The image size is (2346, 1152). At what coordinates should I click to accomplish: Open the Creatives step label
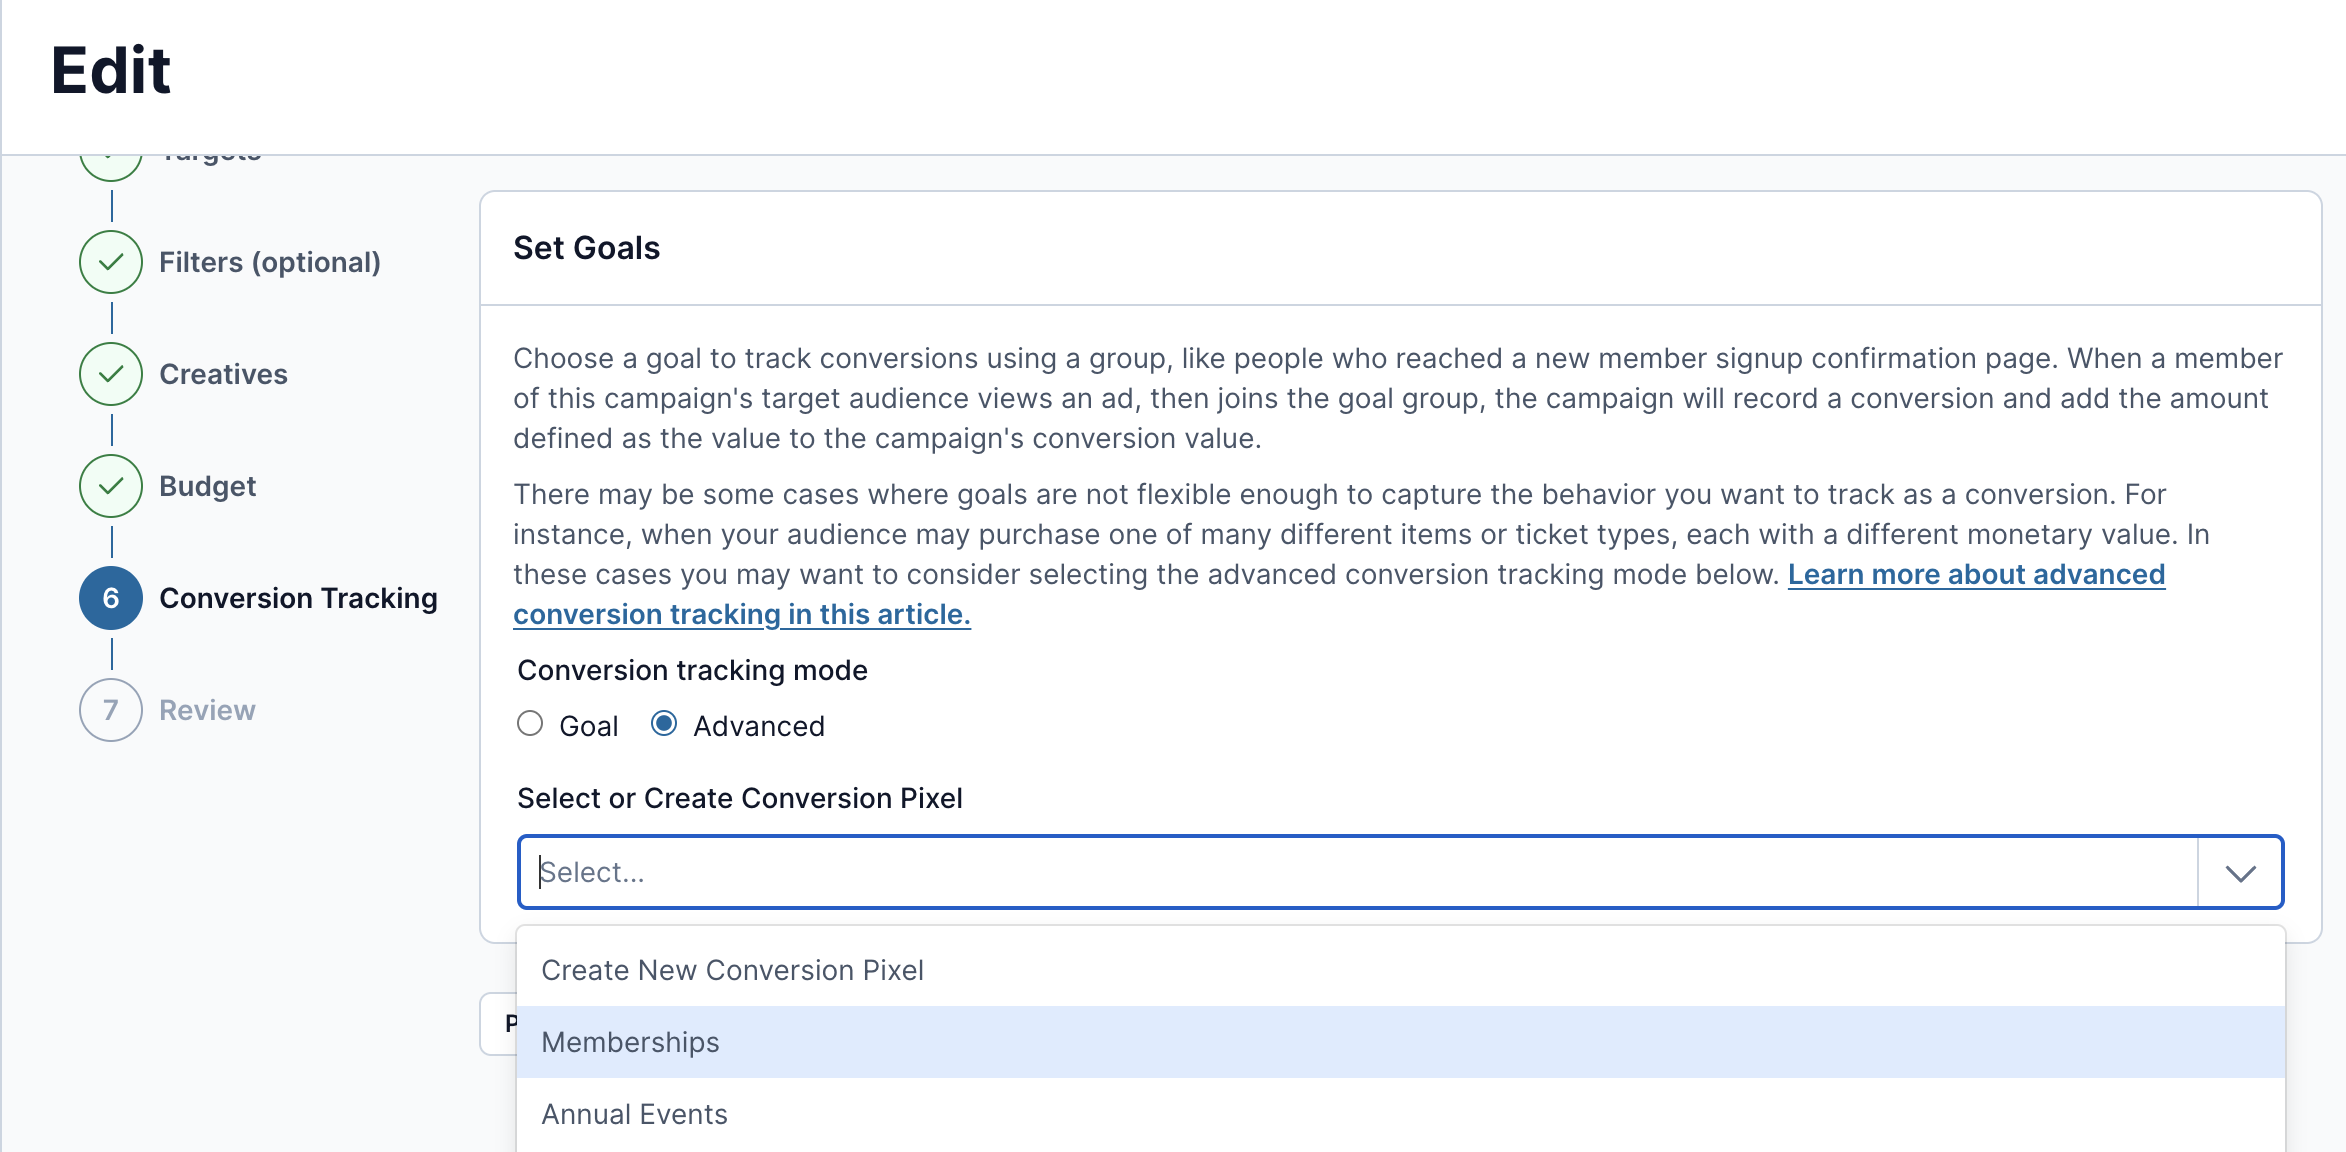pyautogui.click(x=223, y=374)
